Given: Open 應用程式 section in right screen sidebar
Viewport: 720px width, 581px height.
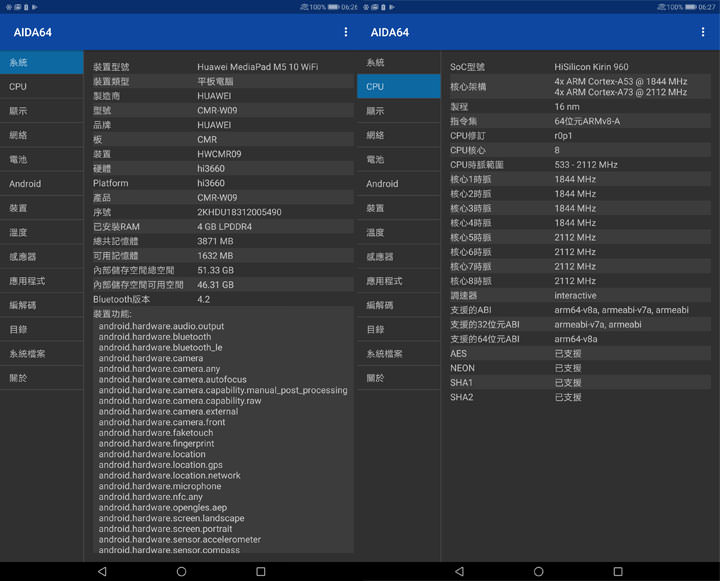Looking at the screenshot, I should click(399, 281).
